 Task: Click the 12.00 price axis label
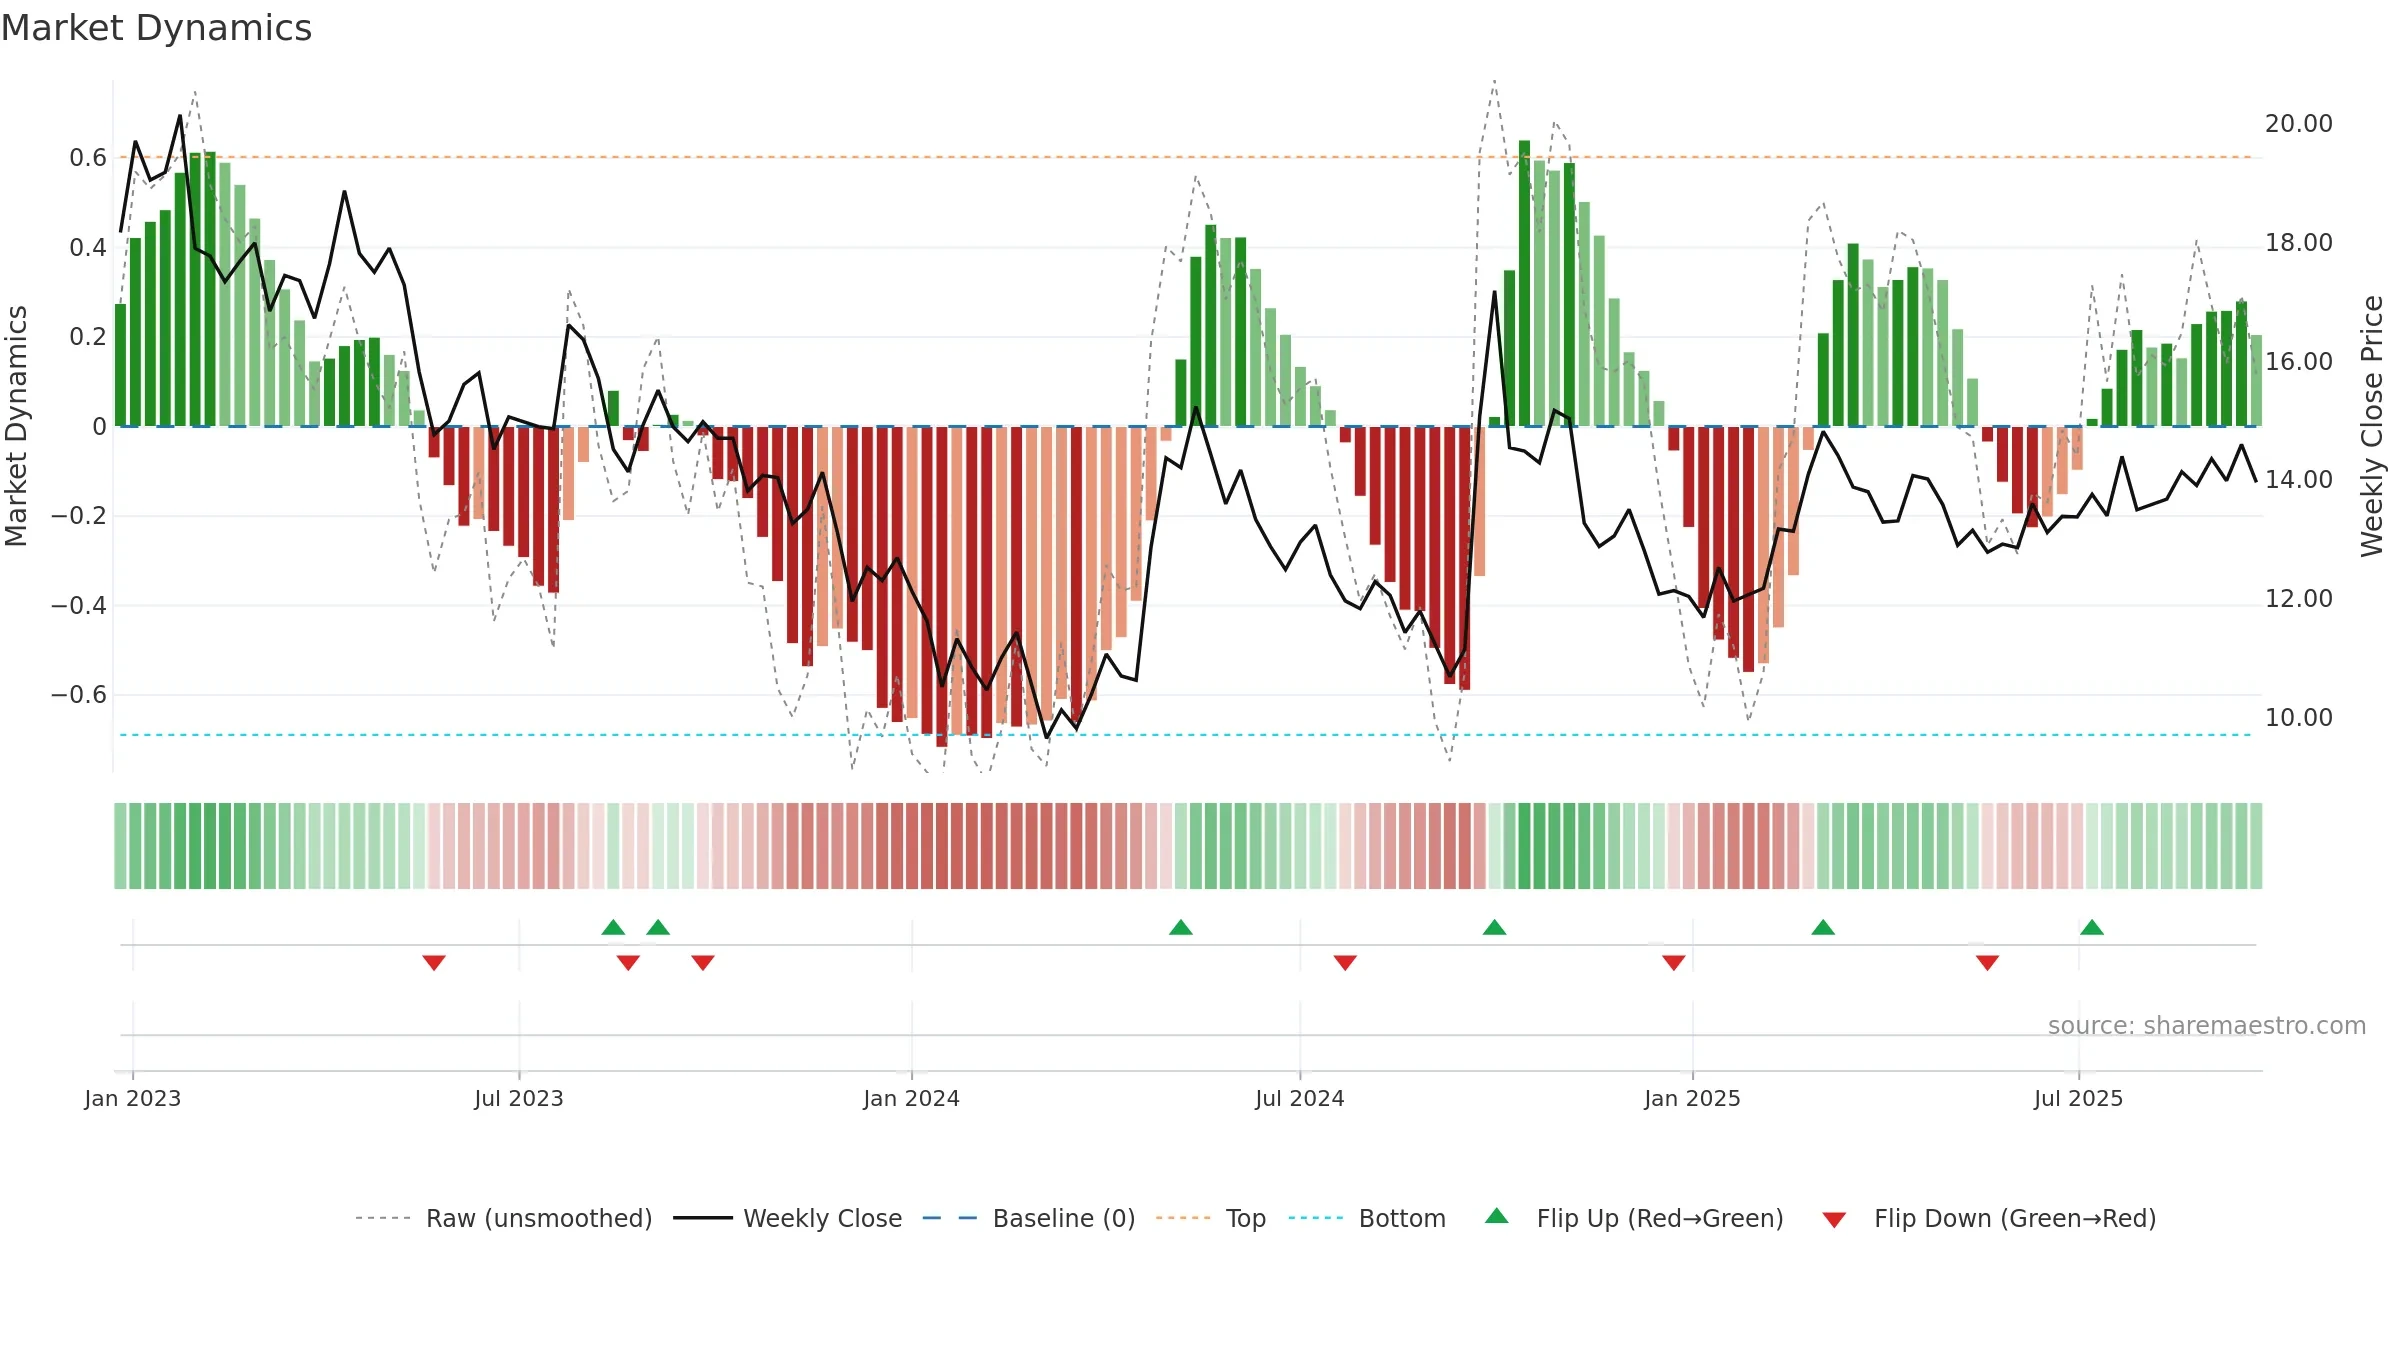[2299, 598]
